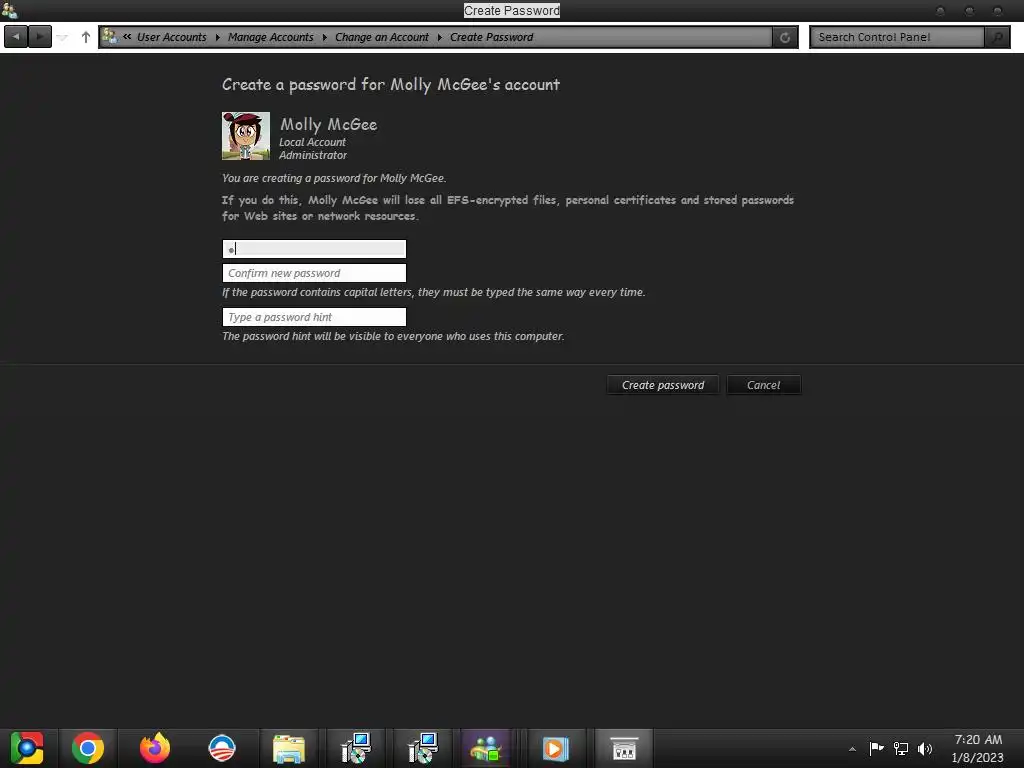Viewport: 1024px width, 768px height.
Task: Navigate to the Manage Accounts breadcrumb
Action: pos(270,37)
